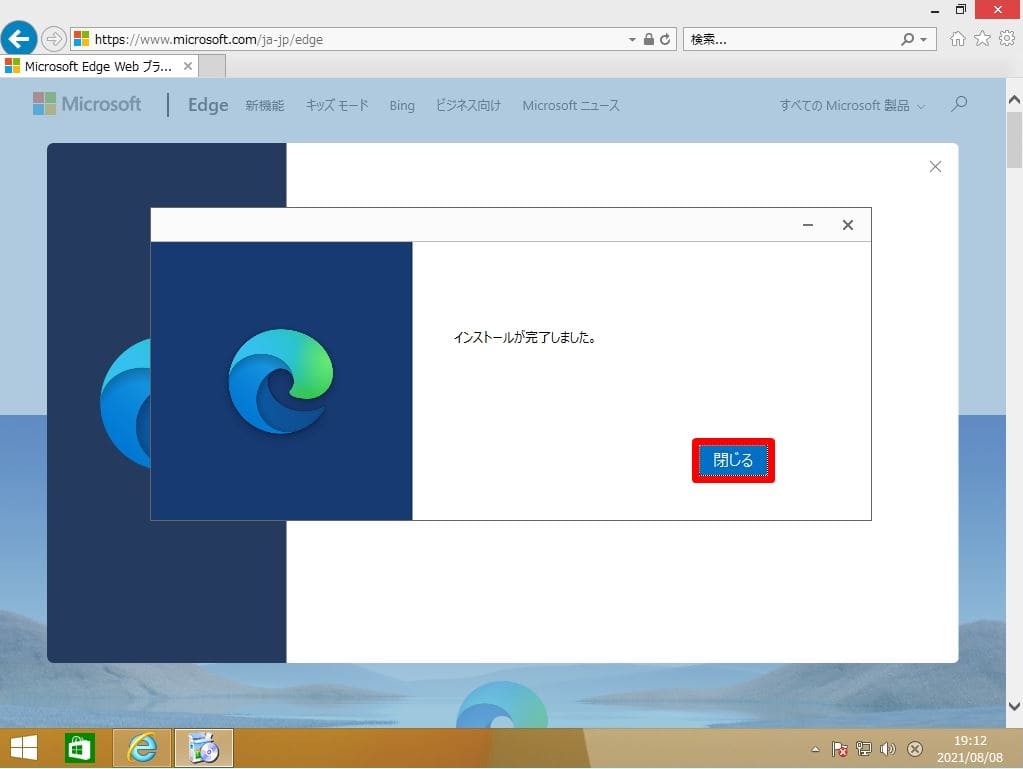Show security lock report icon
1023x769 pixels.
(649, 39)
